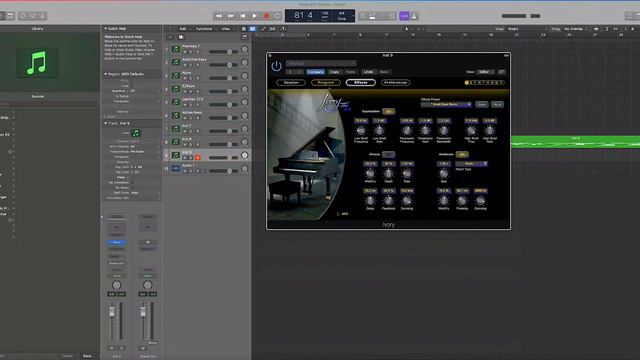Click Compare in the plugin header
640x360 pixels.
[x=315, y=72]
